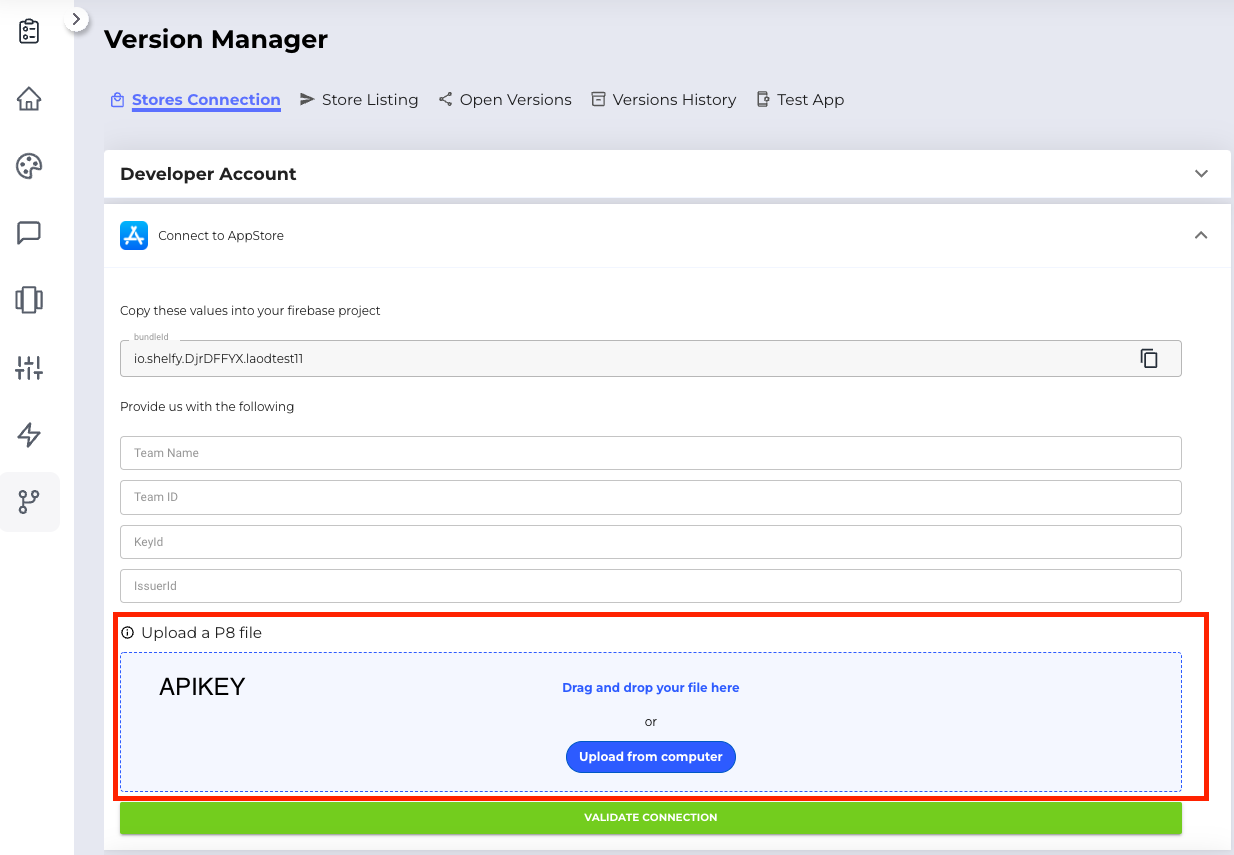Copy the bundleId value with copy icon
Viewport: 1234px width, 855px height.
[x=1149, y=358]
